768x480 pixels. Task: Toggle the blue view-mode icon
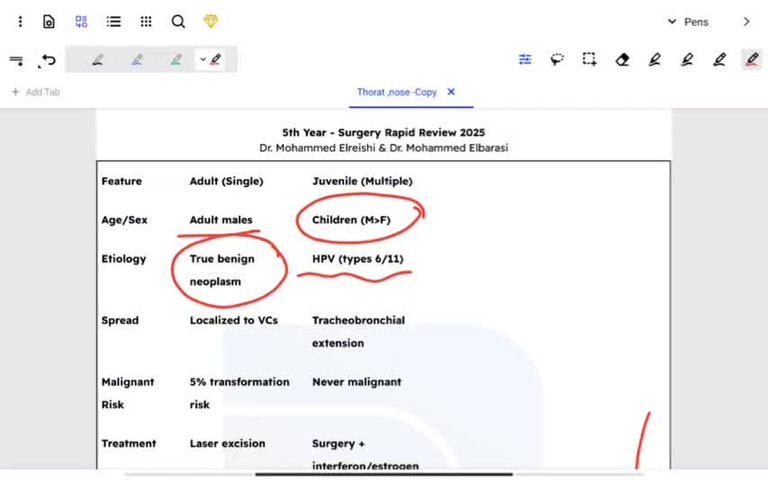tap(81, 22)
